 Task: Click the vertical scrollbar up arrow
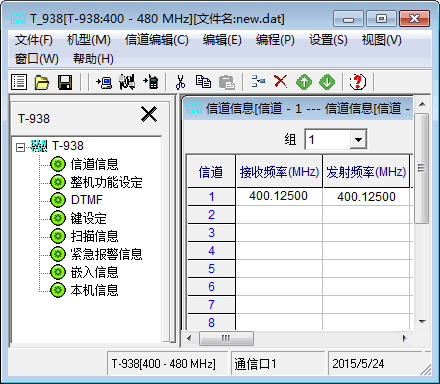(x=422, y=104)
